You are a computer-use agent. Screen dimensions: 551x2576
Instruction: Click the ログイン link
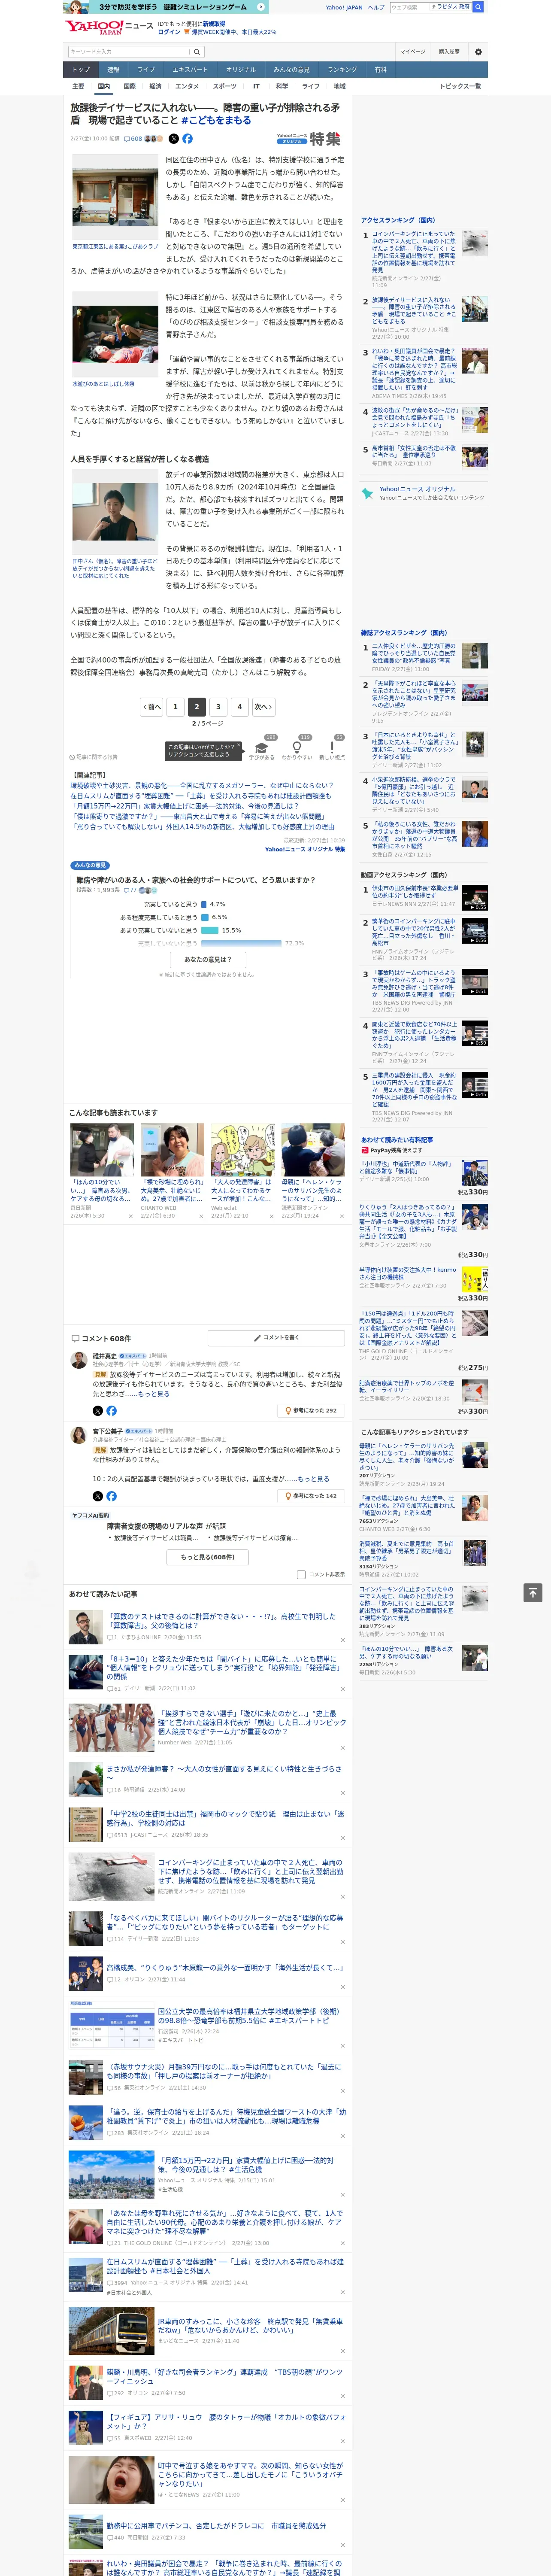tap(169, 32)
